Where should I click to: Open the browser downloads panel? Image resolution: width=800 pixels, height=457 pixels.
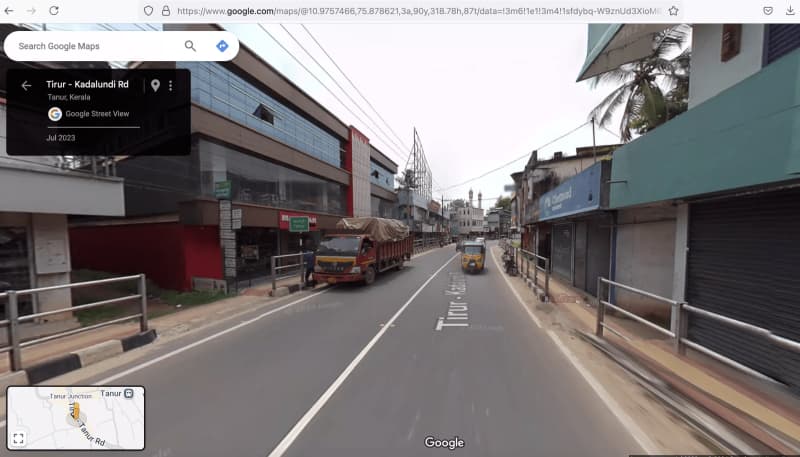click(x=790, y=10)
